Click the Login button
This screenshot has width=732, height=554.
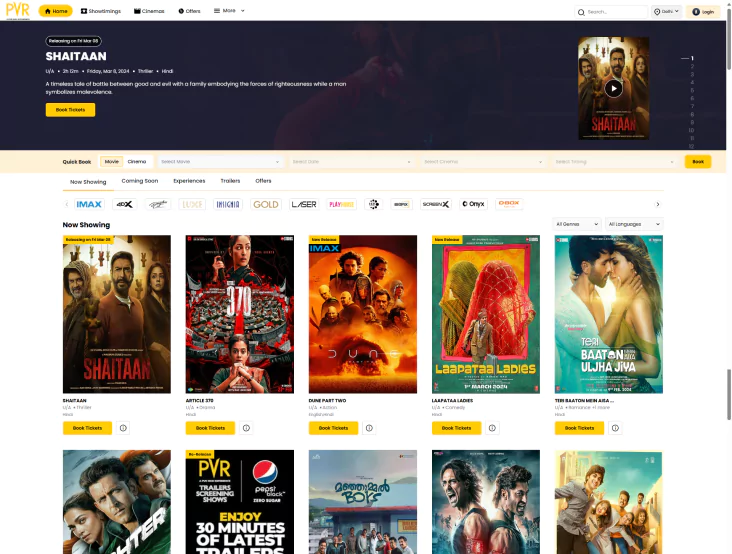[703, 12]
